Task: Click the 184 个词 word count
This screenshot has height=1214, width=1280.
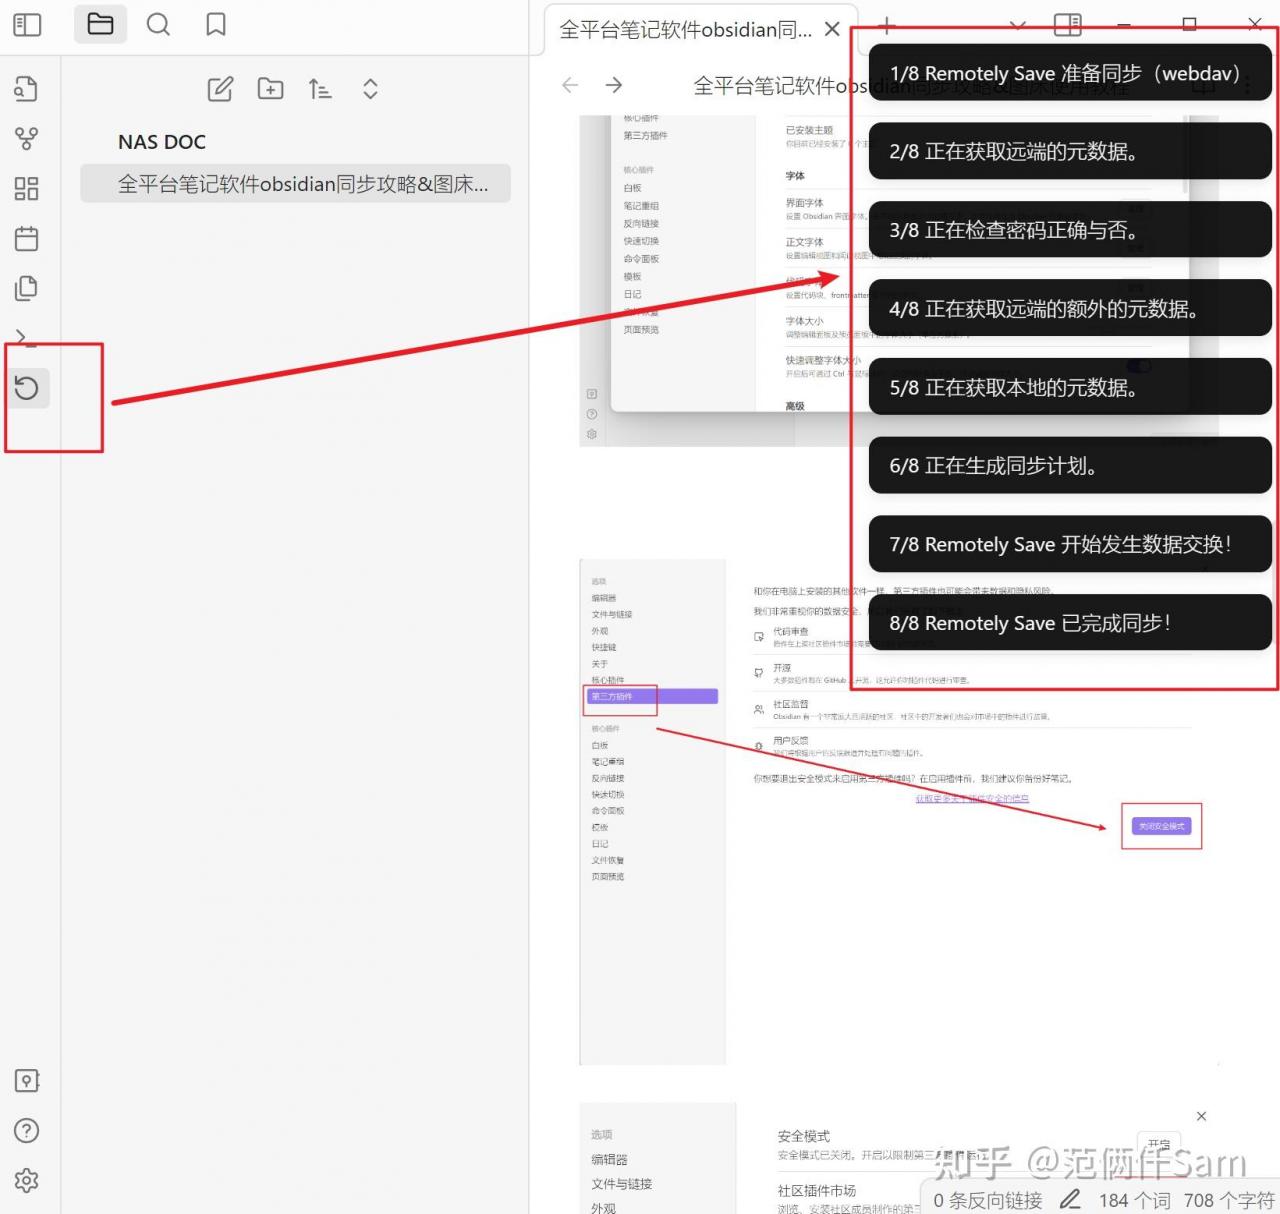Action: 1135,1200
